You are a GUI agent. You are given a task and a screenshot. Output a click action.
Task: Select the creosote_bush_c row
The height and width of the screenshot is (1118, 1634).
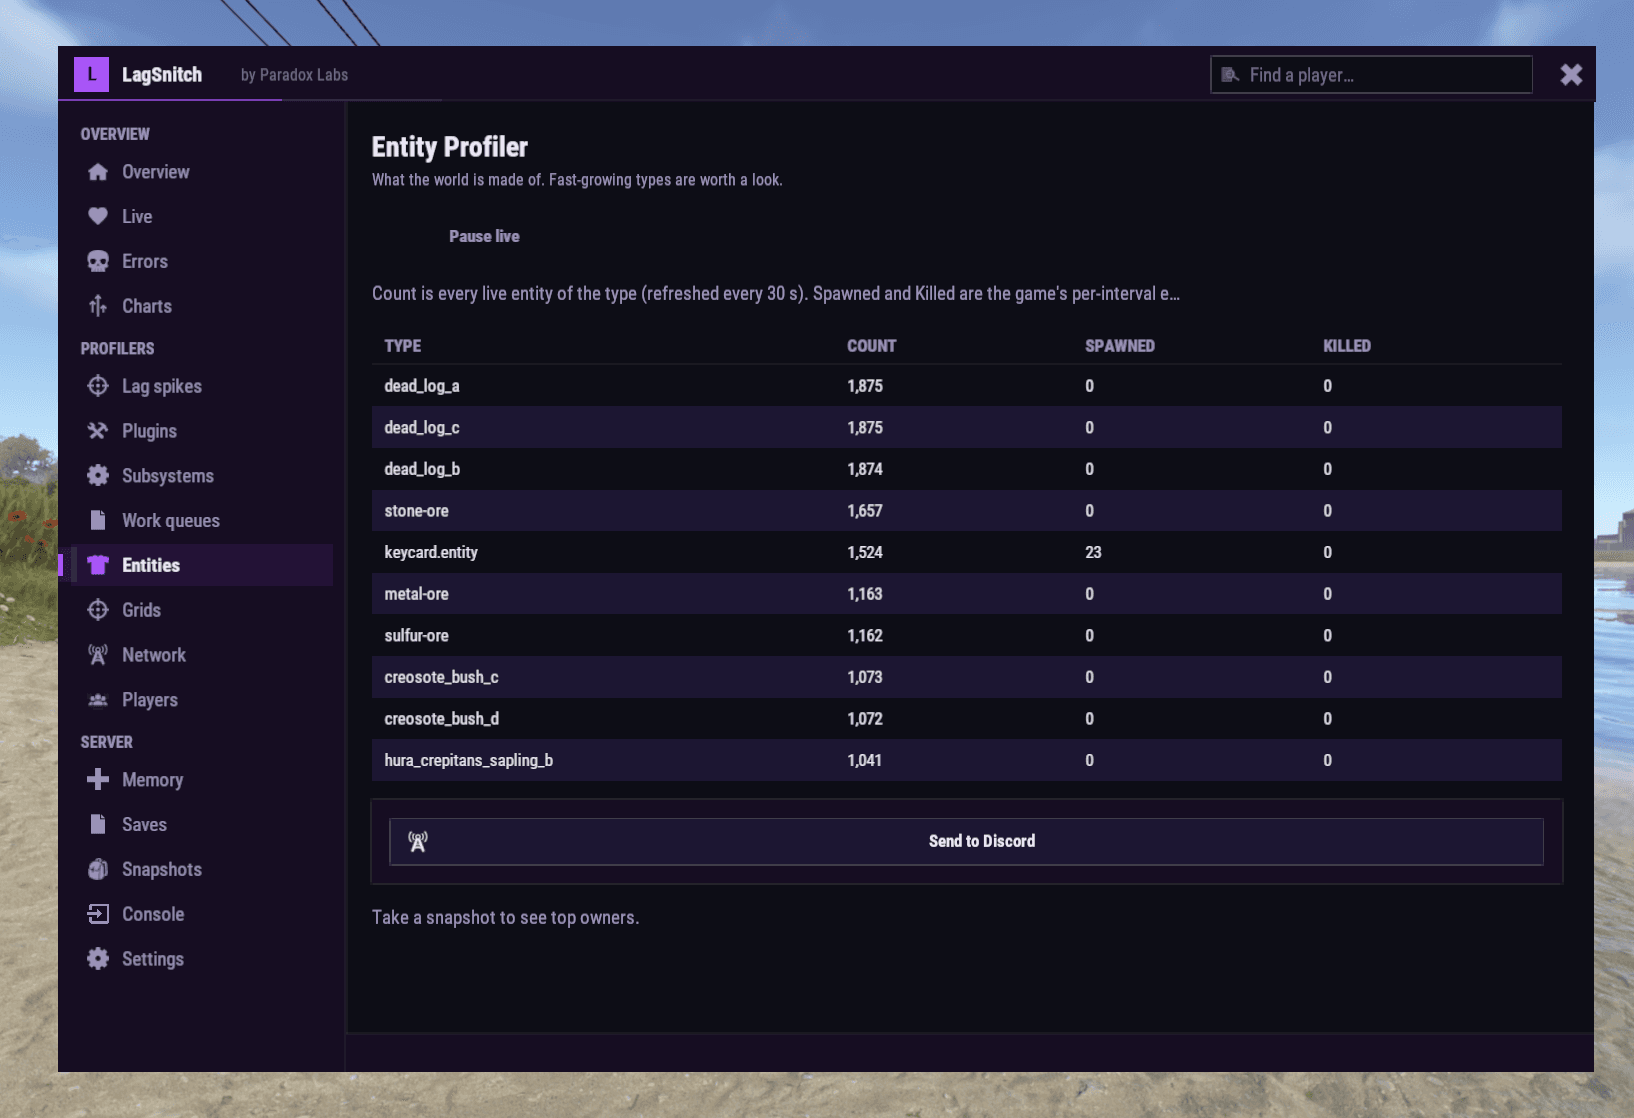pos(966,677)
